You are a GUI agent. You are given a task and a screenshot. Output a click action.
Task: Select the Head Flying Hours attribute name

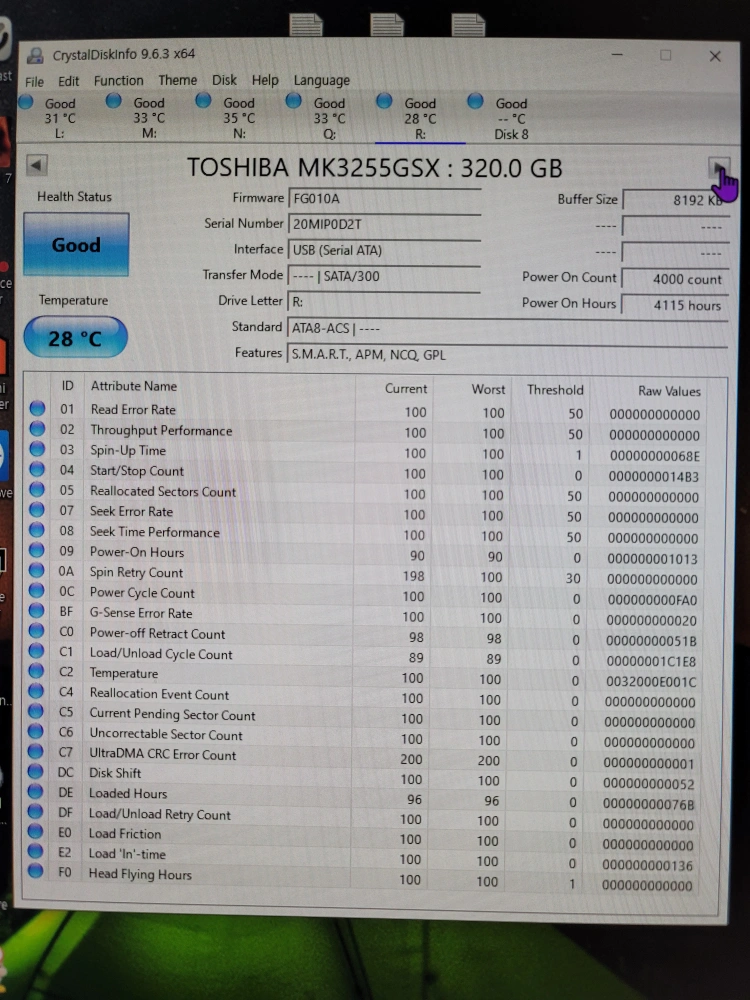[140, 874]
